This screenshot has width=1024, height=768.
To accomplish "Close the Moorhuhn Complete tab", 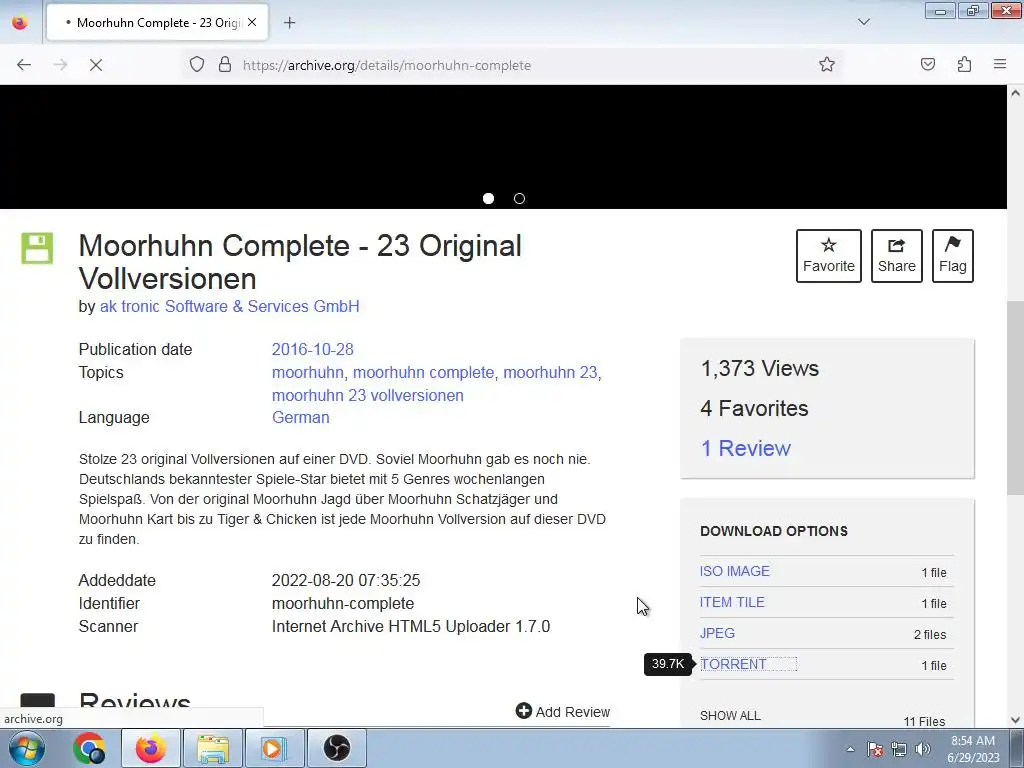I will pos(252,22).
